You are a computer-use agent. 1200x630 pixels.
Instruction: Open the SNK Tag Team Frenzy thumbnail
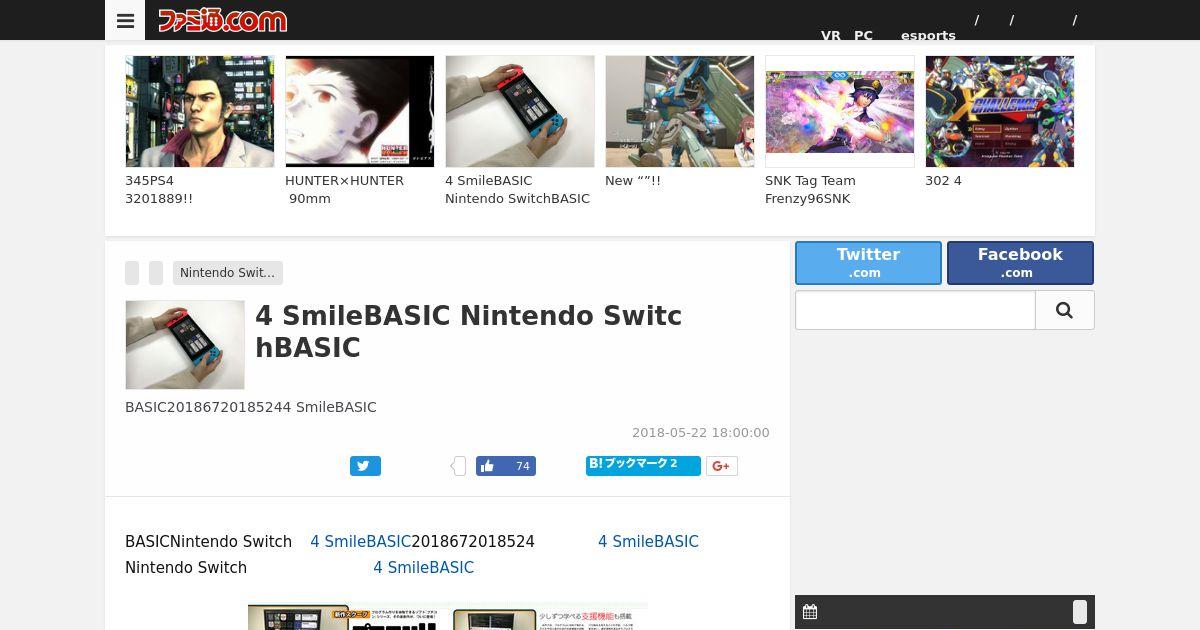pos(840,111)
